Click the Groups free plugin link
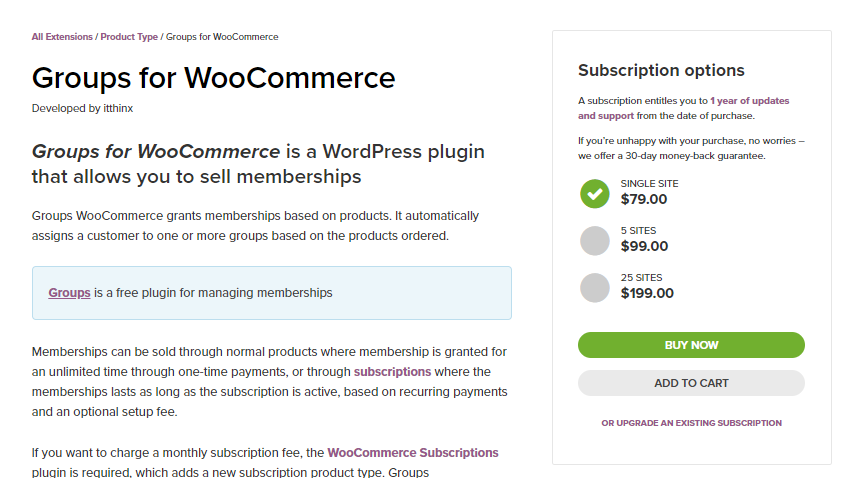 [69, 293]
